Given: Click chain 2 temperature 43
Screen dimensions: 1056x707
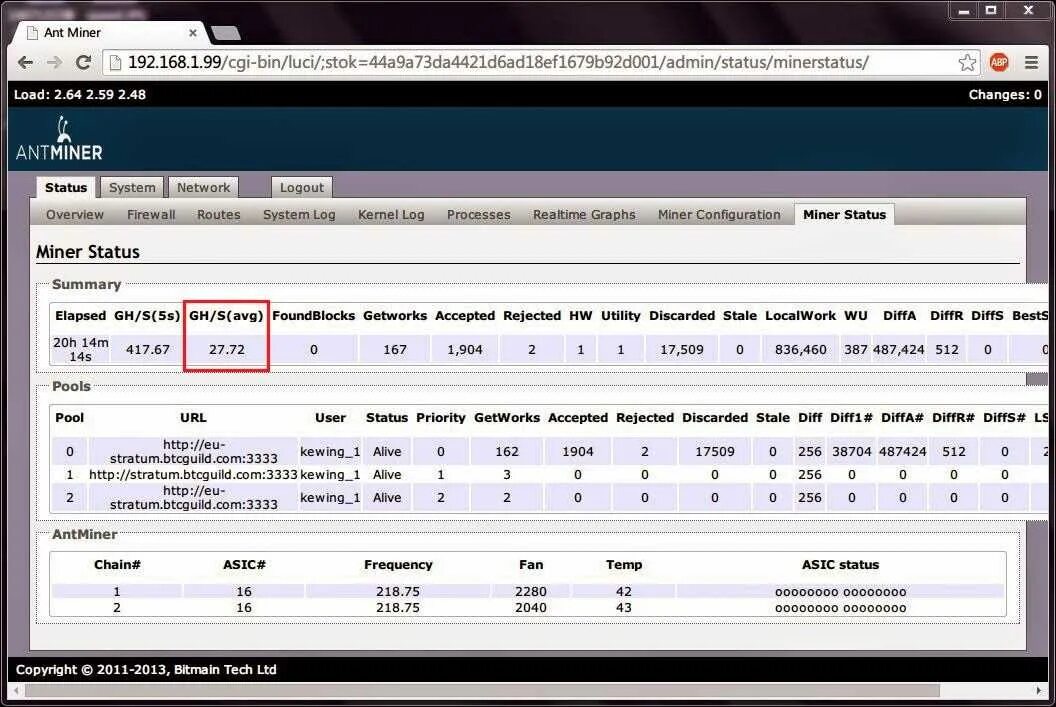Looking at the screenshot, I should [x=624, y=607].
